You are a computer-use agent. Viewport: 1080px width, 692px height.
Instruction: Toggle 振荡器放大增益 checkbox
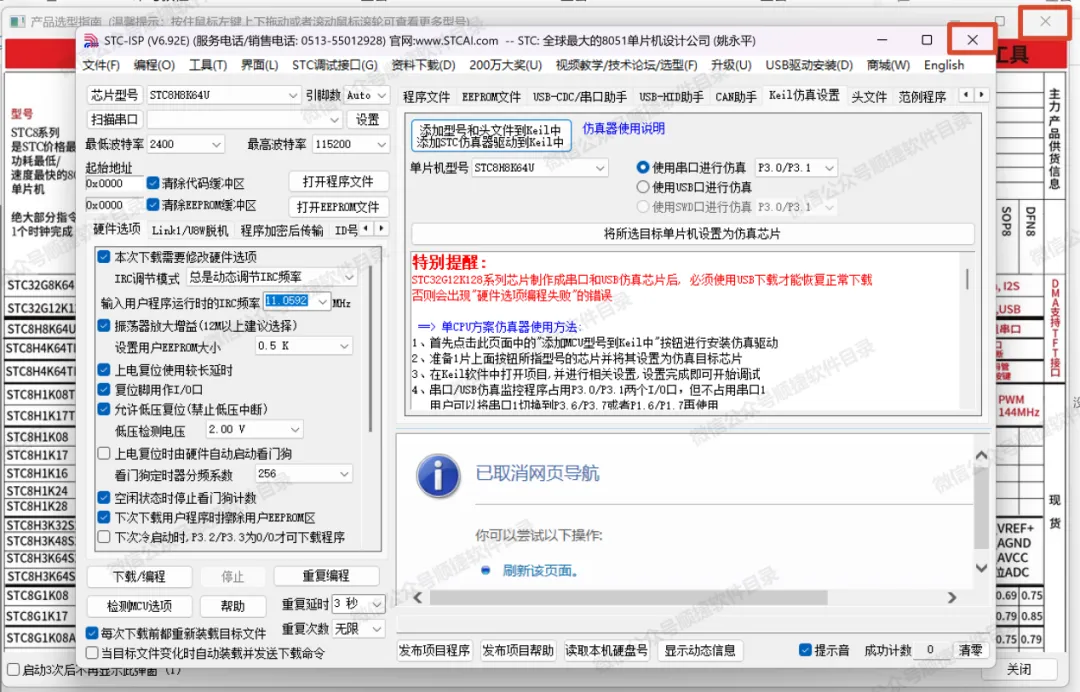tap(104, 325)
